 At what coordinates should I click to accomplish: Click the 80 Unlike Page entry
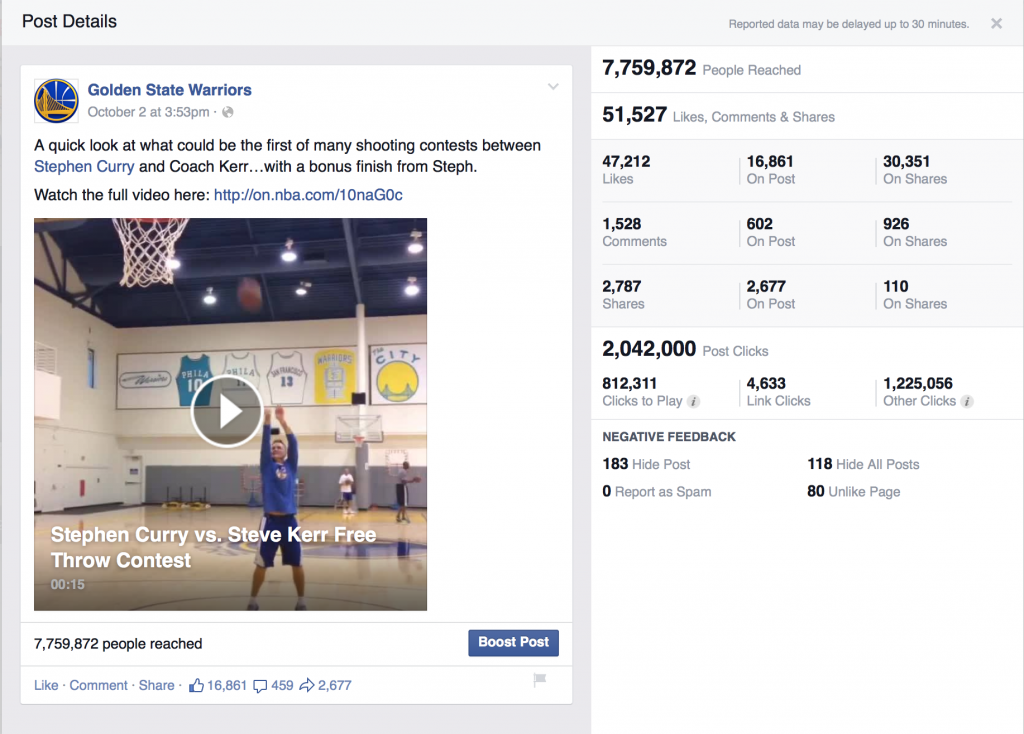click(854, 492)
